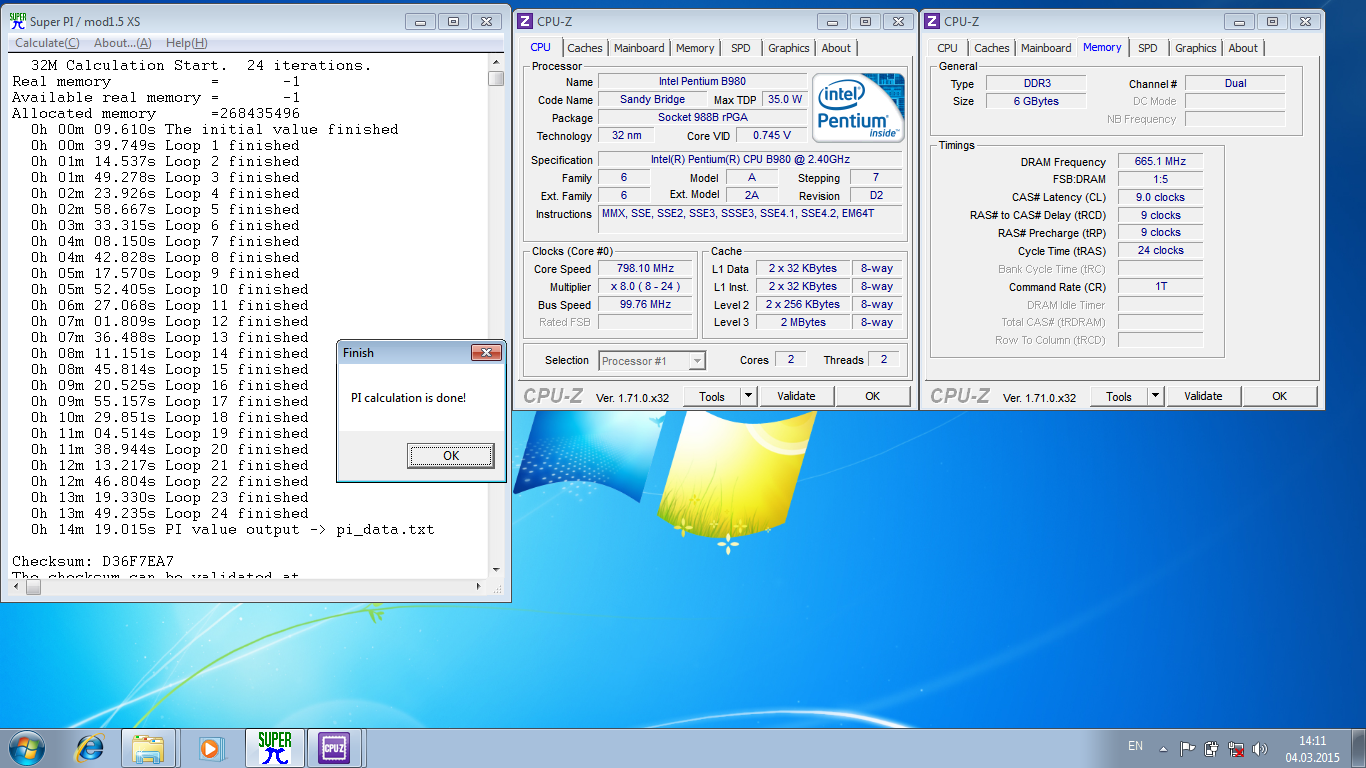Expand Tools dropdown arrow in Memory window

tap(1155, 396)
